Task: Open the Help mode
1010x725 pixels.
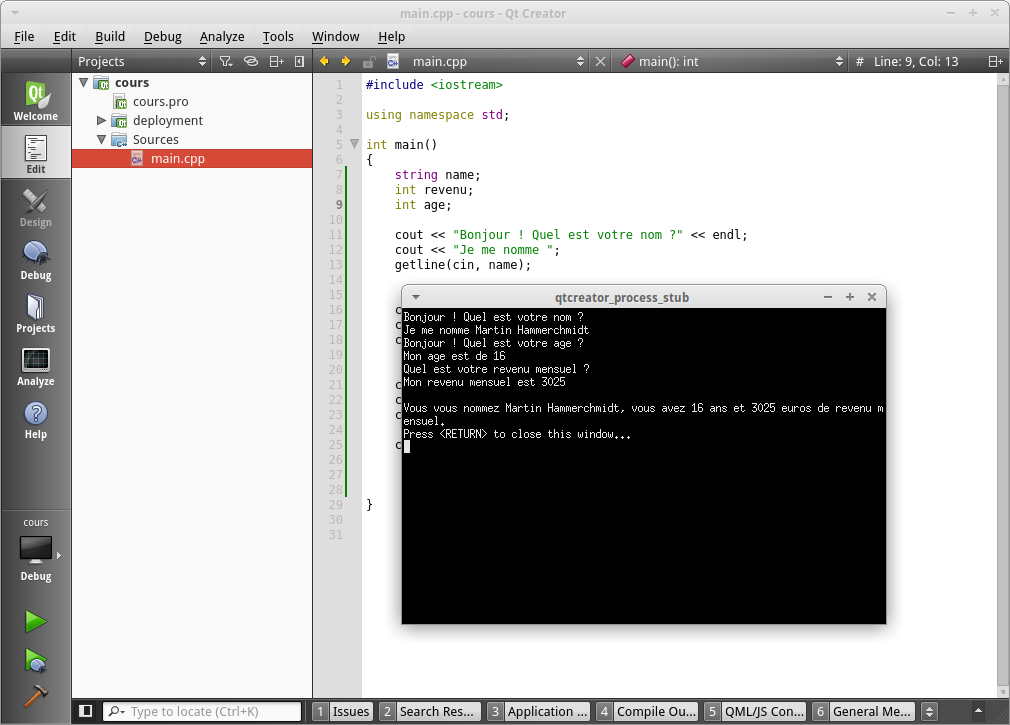Action: click(35, 419)
